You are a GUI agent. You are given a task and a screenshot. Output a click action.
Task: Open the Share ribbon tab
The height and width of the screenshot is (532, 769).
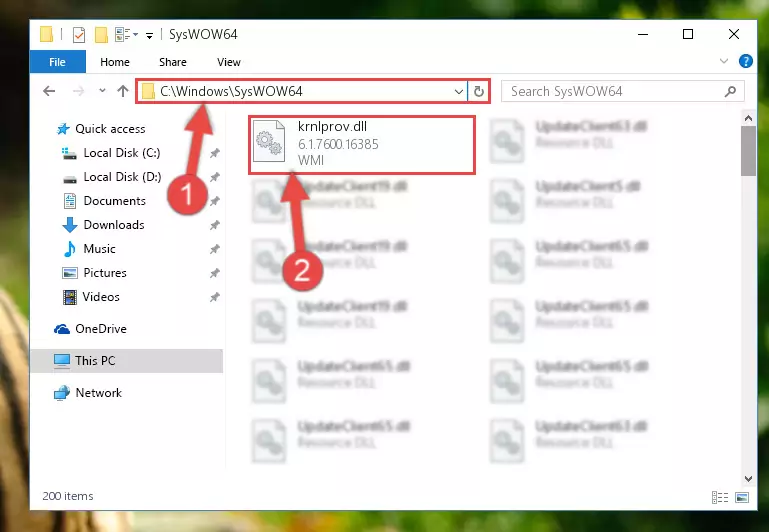click(x=173, y=62)
